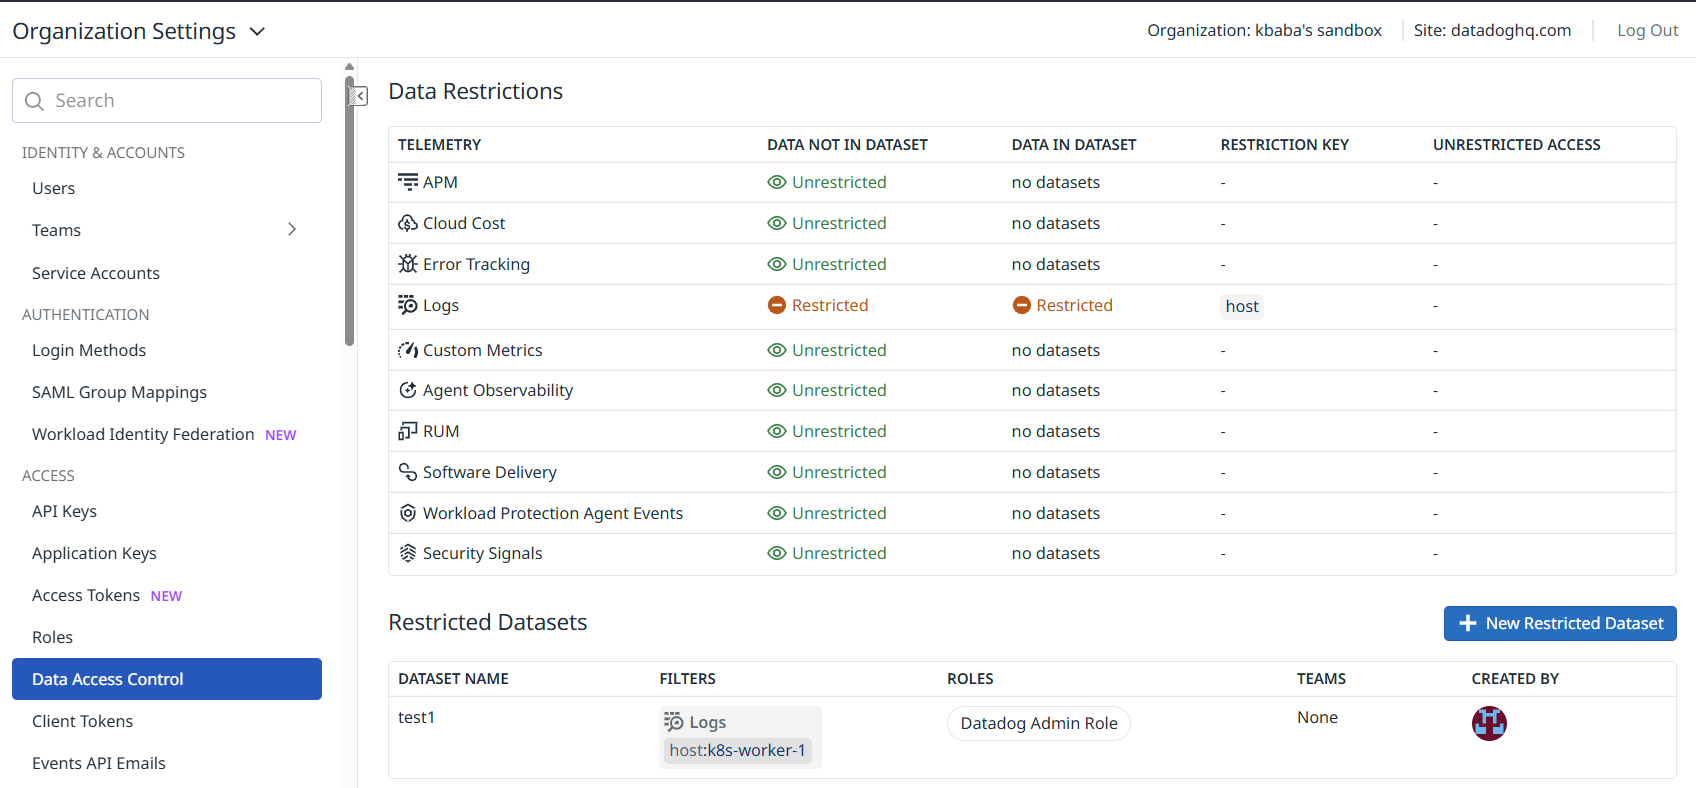Click Logs restricted icon under Data Not In Dataset

(x=777, y=305)
